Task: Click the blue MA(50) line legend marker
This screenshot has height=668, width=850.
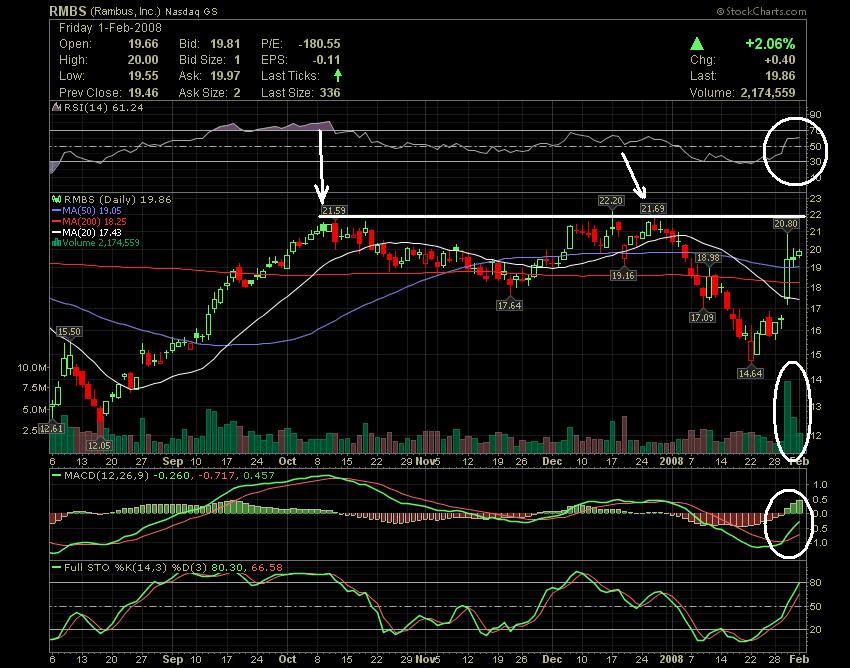Action: pos(56,210)
